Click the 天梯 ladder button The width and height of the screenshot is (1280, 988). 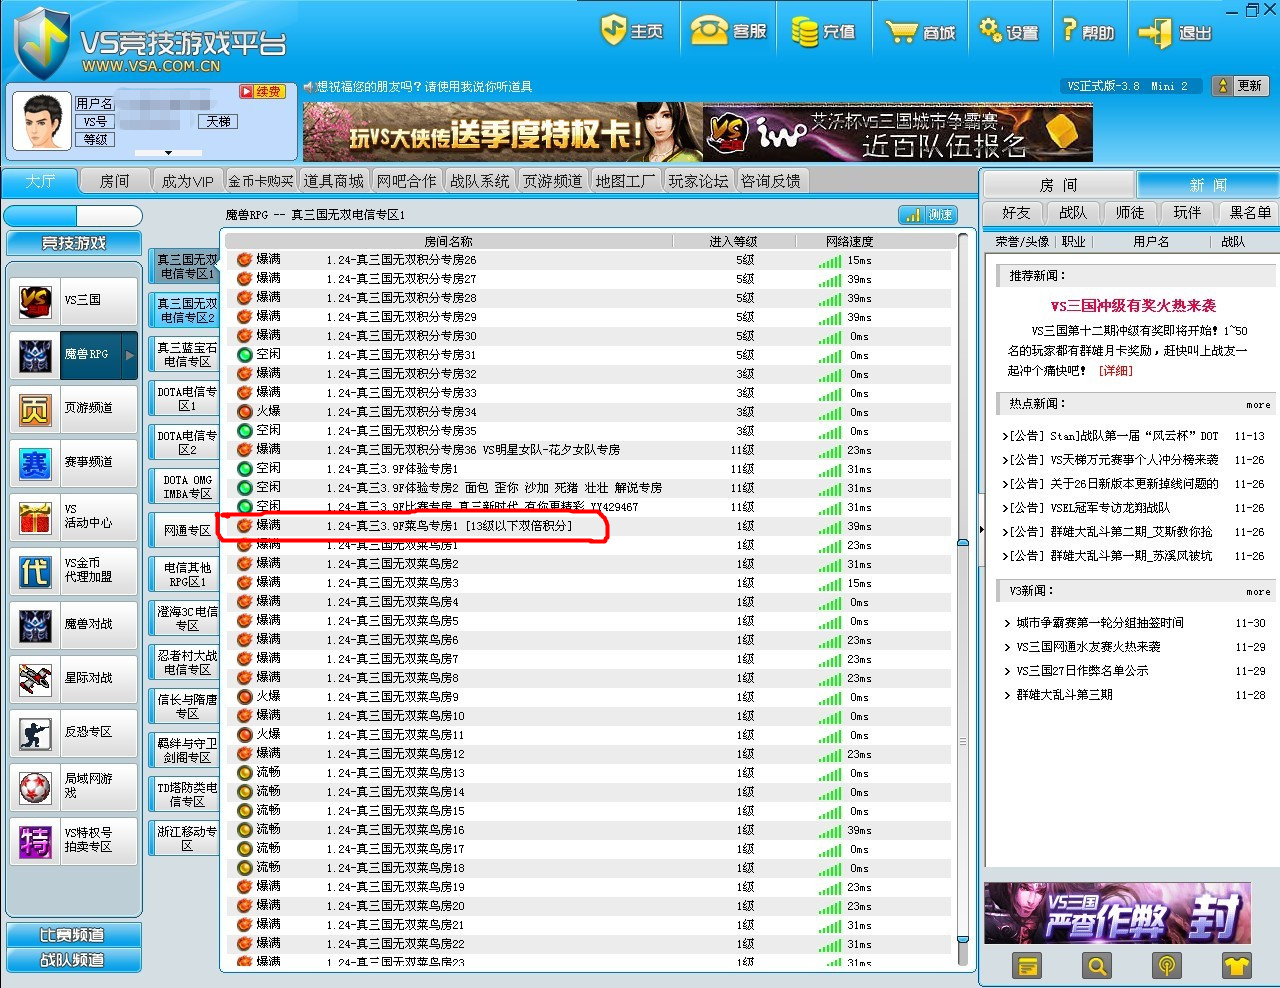click(218, 121)
